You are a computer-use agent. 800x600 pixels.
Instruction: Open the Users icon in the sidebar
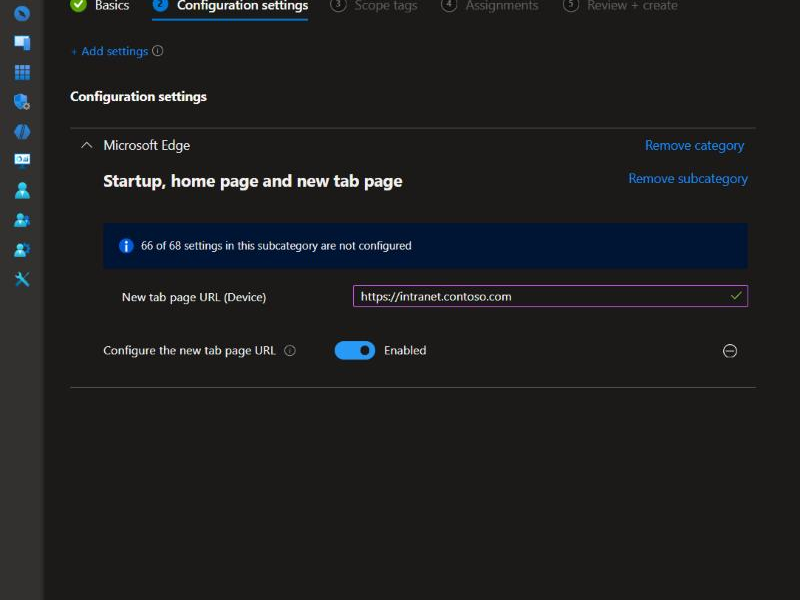pyautogui.click(x=22, y=190)
